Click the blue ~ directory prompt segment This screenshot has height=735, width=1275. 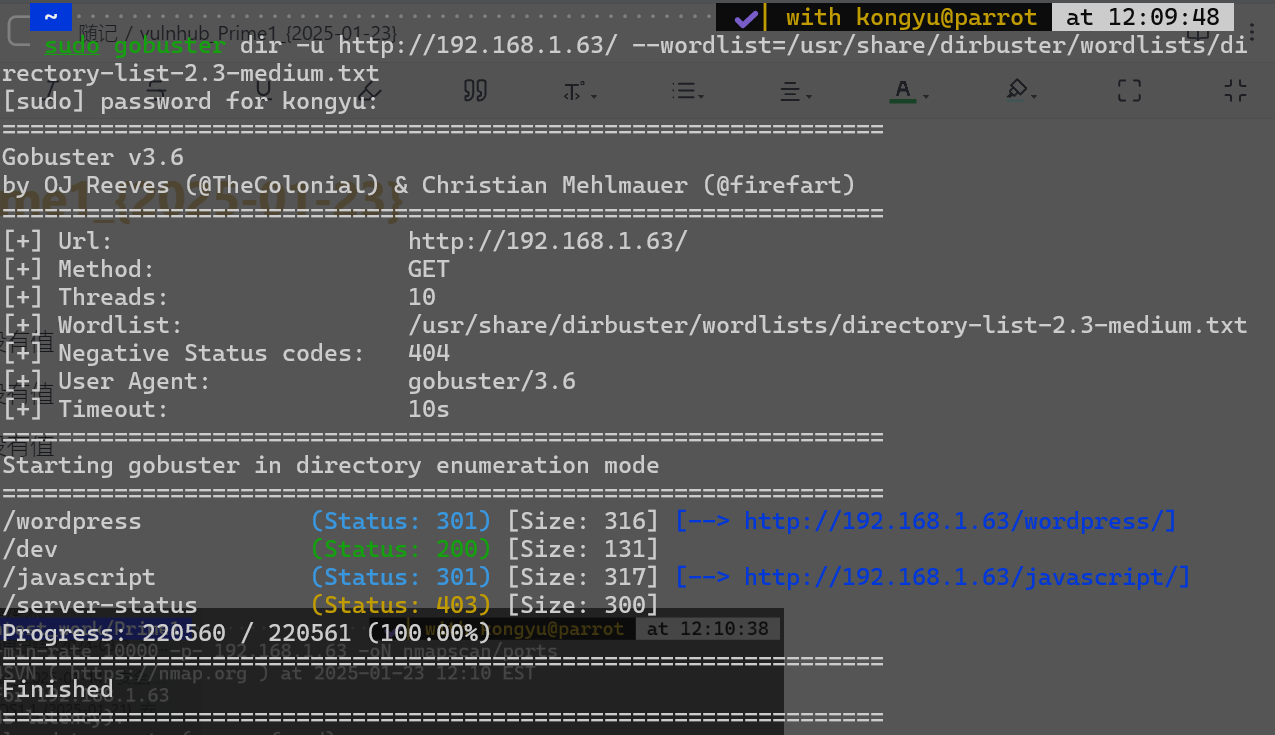51,17
